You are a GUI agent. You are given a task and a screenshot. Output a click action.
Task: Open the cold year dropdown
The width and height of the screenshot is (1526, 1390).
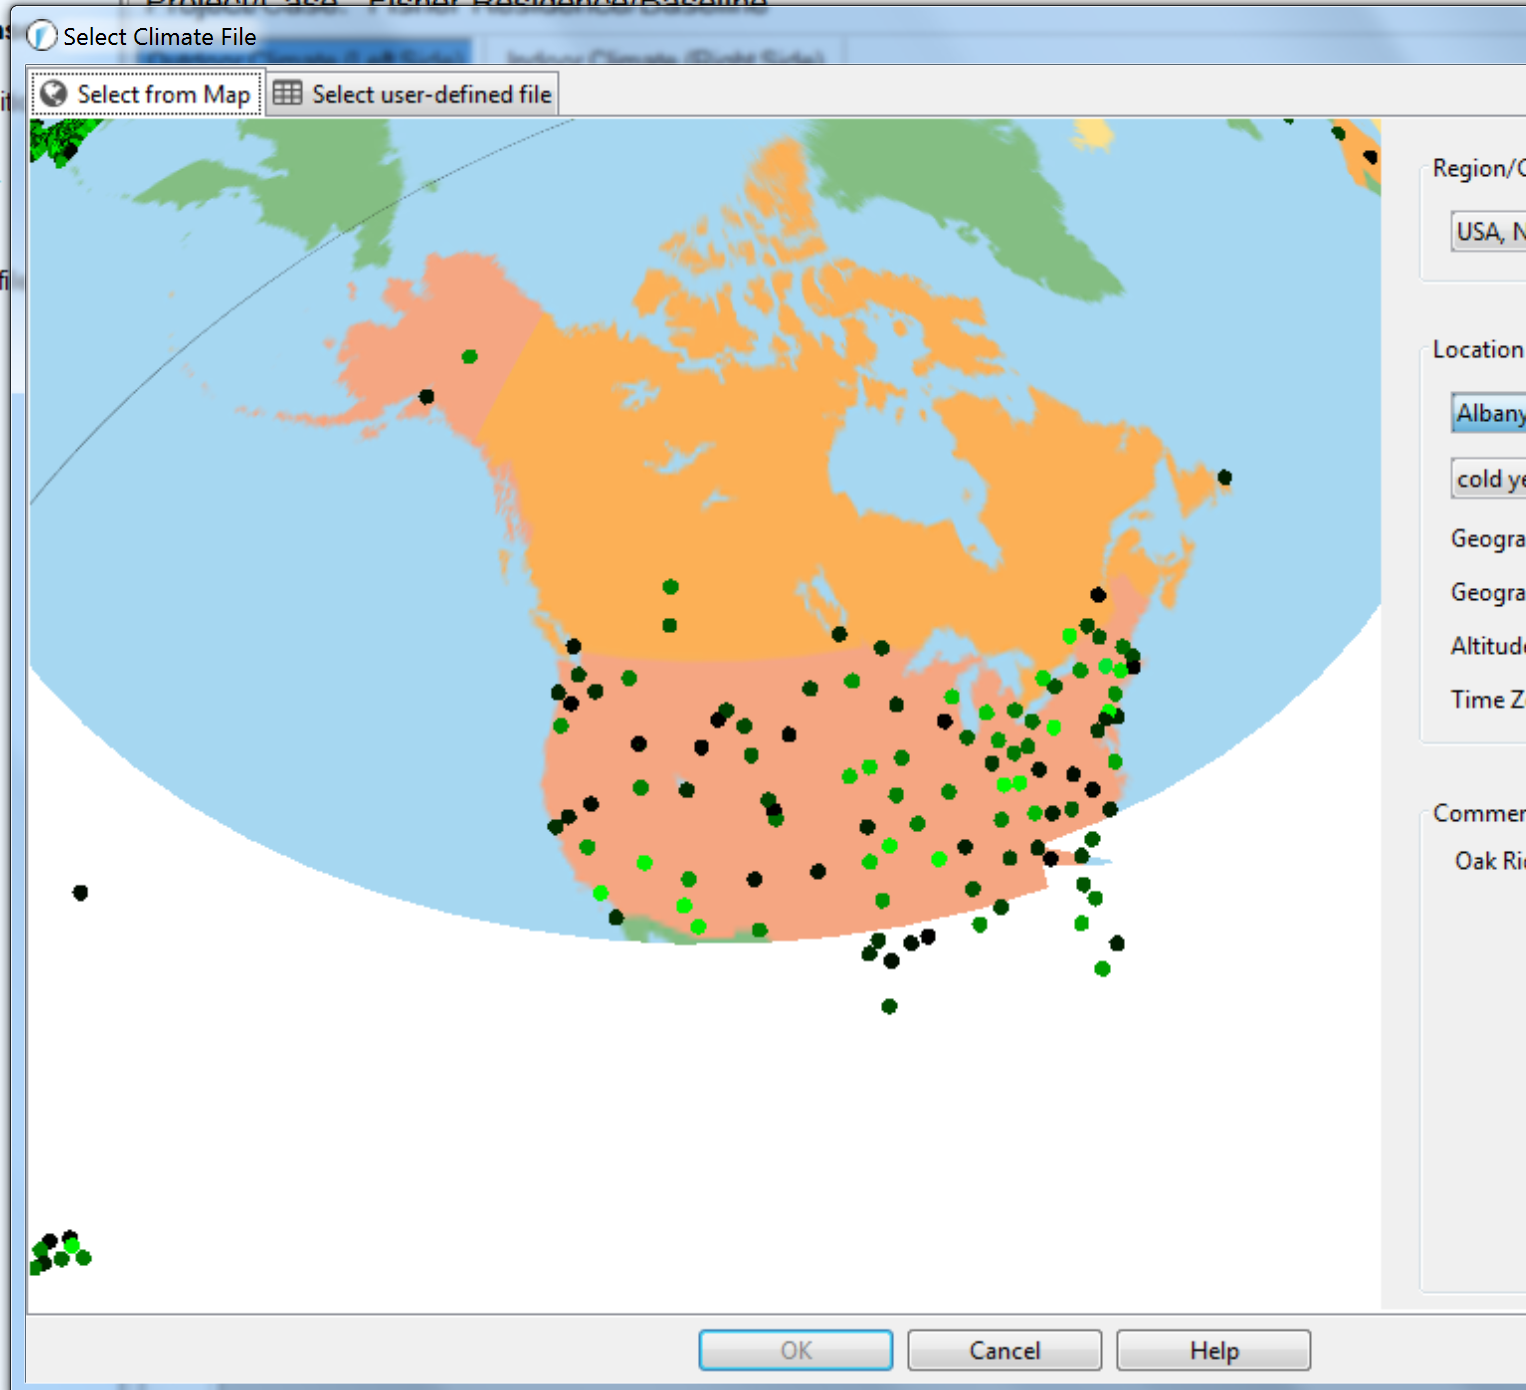click(1489, 479)
